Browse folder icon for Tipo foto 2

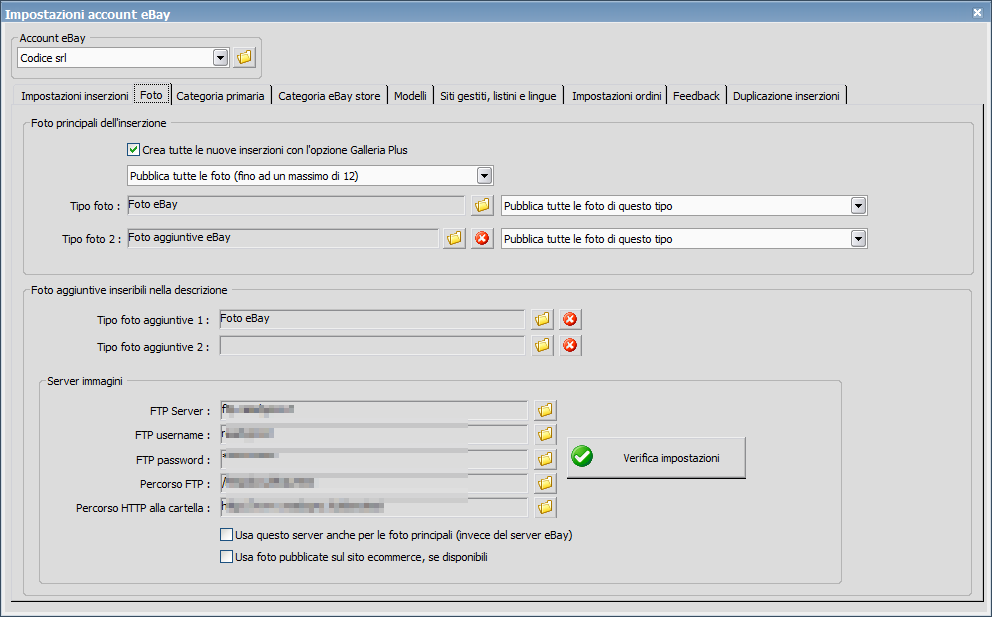point(454,239)
